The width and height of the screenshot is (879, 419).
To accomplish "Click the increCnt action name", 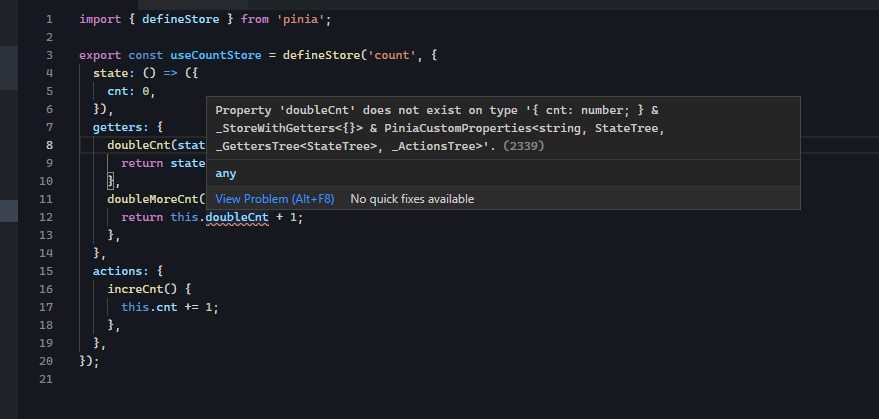I will [x=135, y=289].
